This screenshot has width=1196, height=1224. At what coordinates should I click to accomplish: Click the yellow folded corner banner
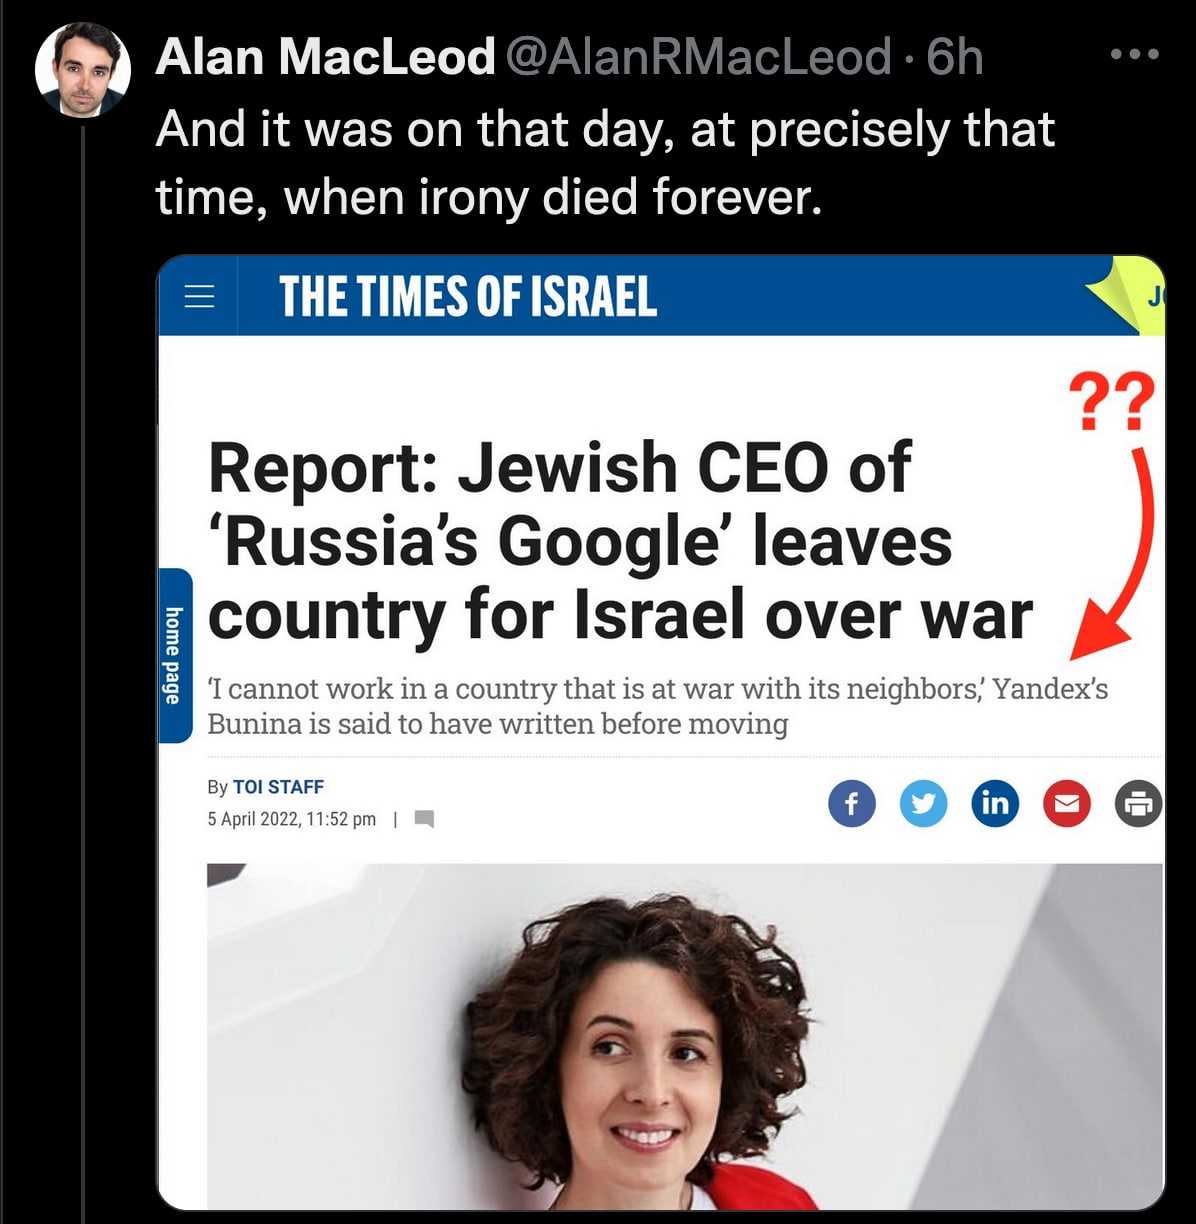[1130, 293]
